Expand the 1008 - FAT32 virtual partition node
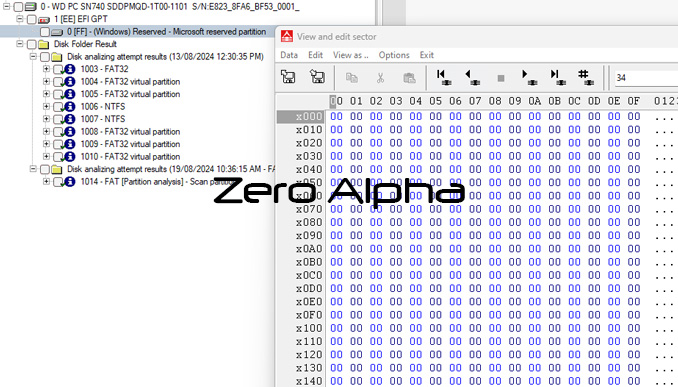Screen dimensions: 678x387 pos(46,131)
